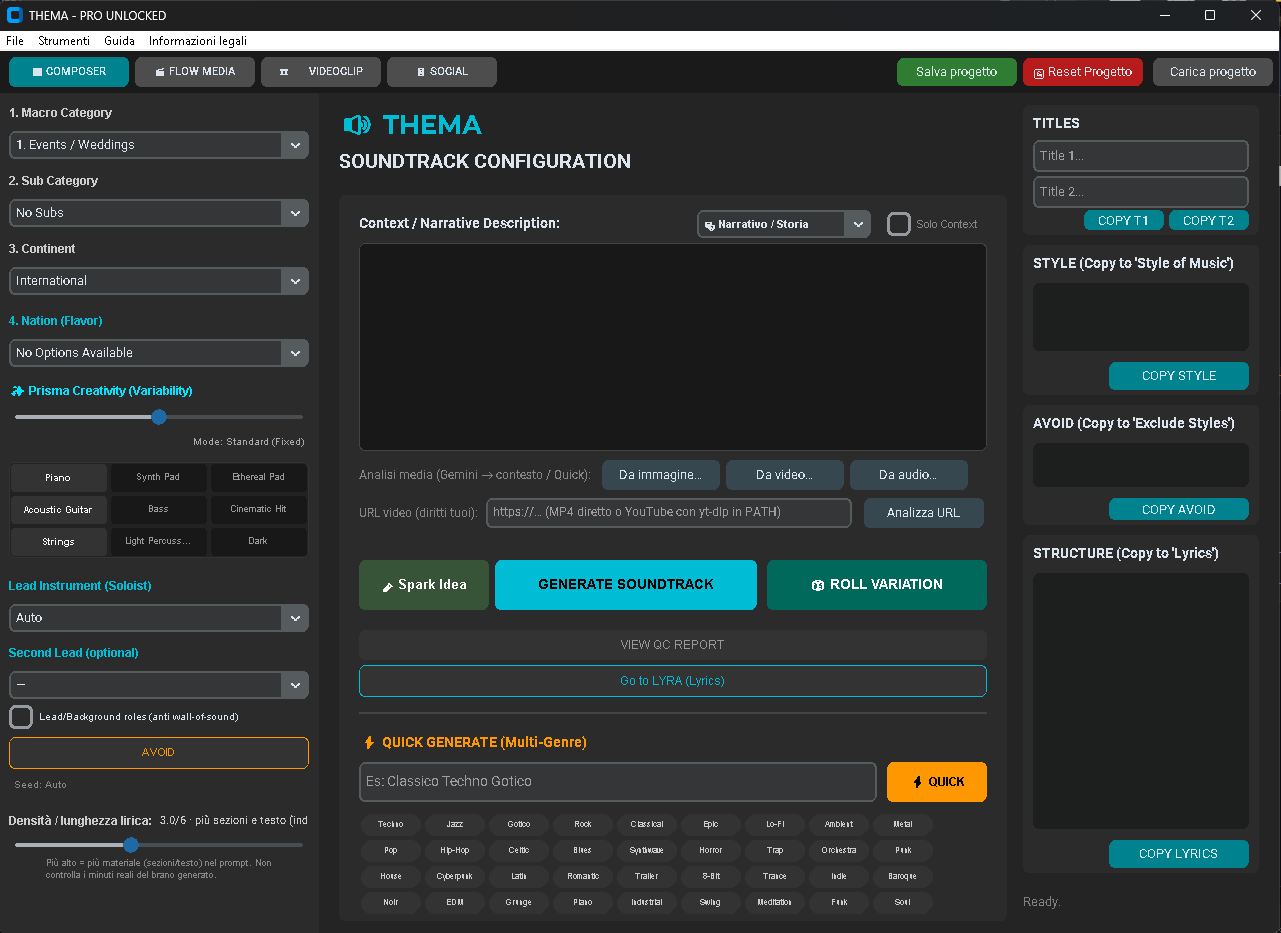Toggle the Ethereal Pad instrument
The width and height of the screenshot is (1281, 933).
[x=258, y=477]
